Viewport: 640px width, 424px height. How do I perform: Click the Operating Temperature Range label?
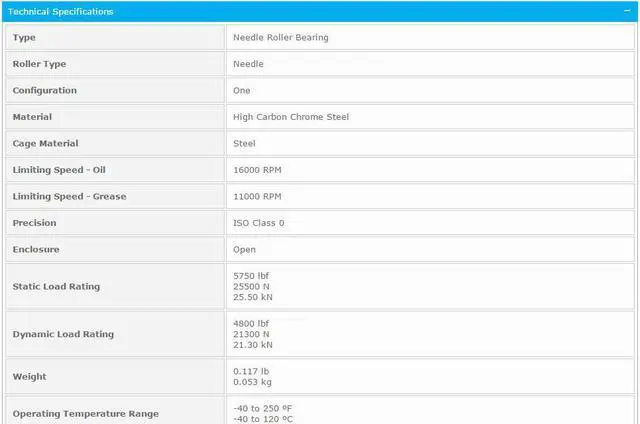click(x=85, y=414)
